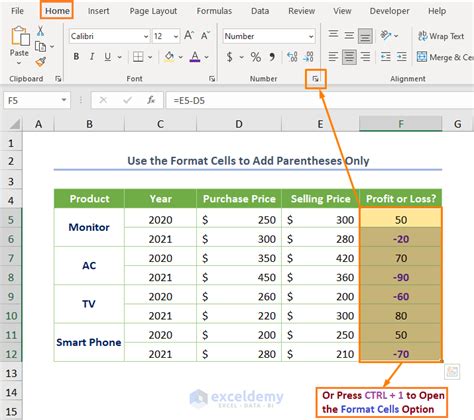474x420 pixels.
Task: Switch to the Review tab
Action: tap(301, 11)
